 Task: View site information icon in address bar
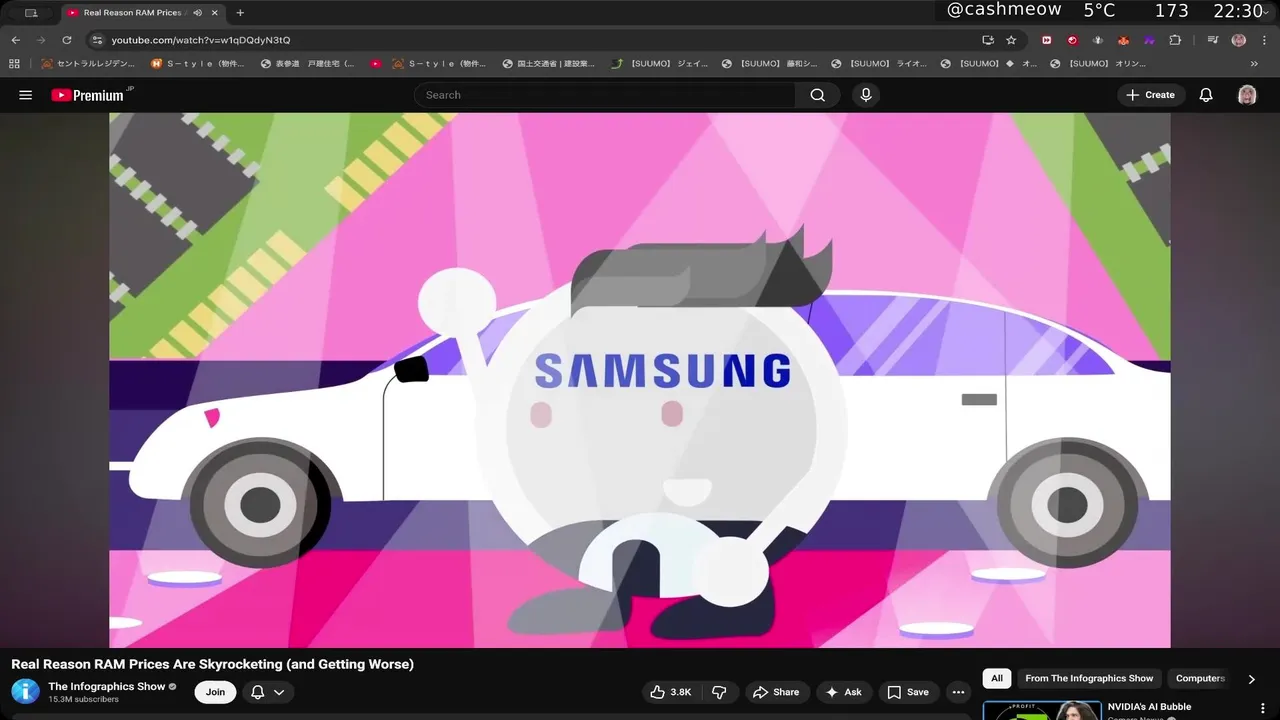pos(97,40)
